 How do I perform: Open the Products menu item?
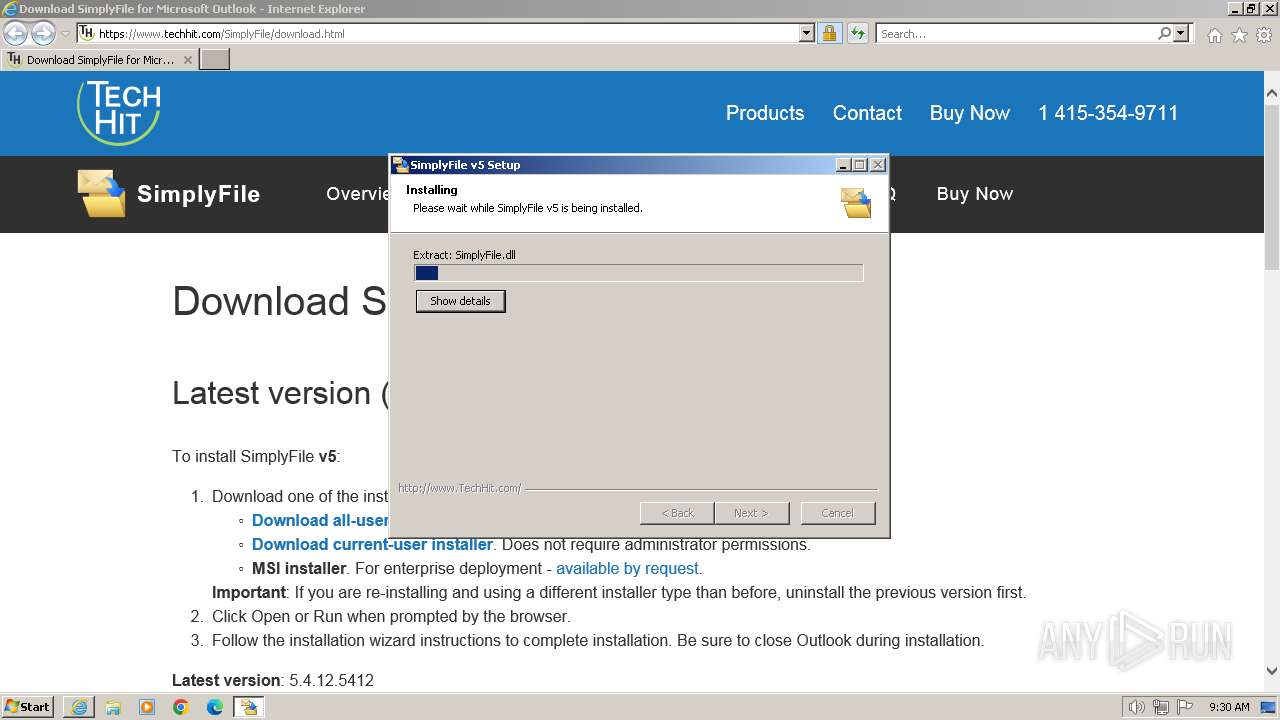click(x=765, y=113)
